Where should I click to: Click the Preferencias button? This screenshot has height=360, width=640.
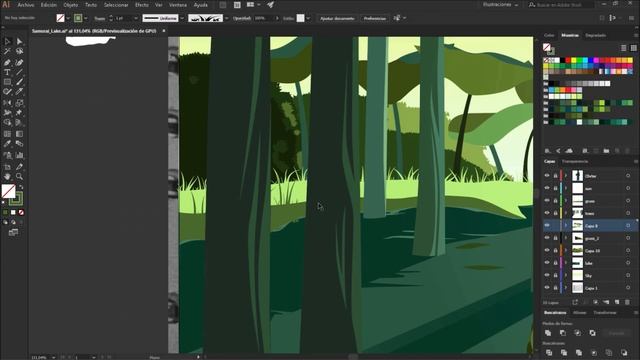(375, 18)
